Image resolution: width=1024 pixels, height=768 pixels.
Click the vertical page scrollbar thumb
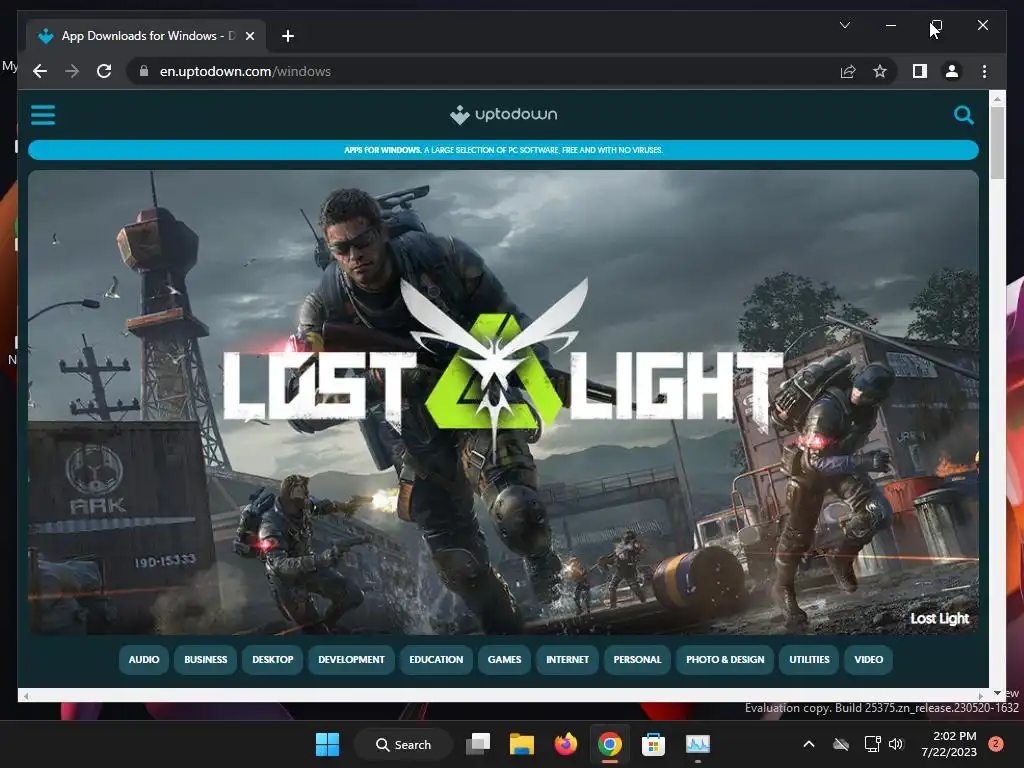[x=997, y=142]
